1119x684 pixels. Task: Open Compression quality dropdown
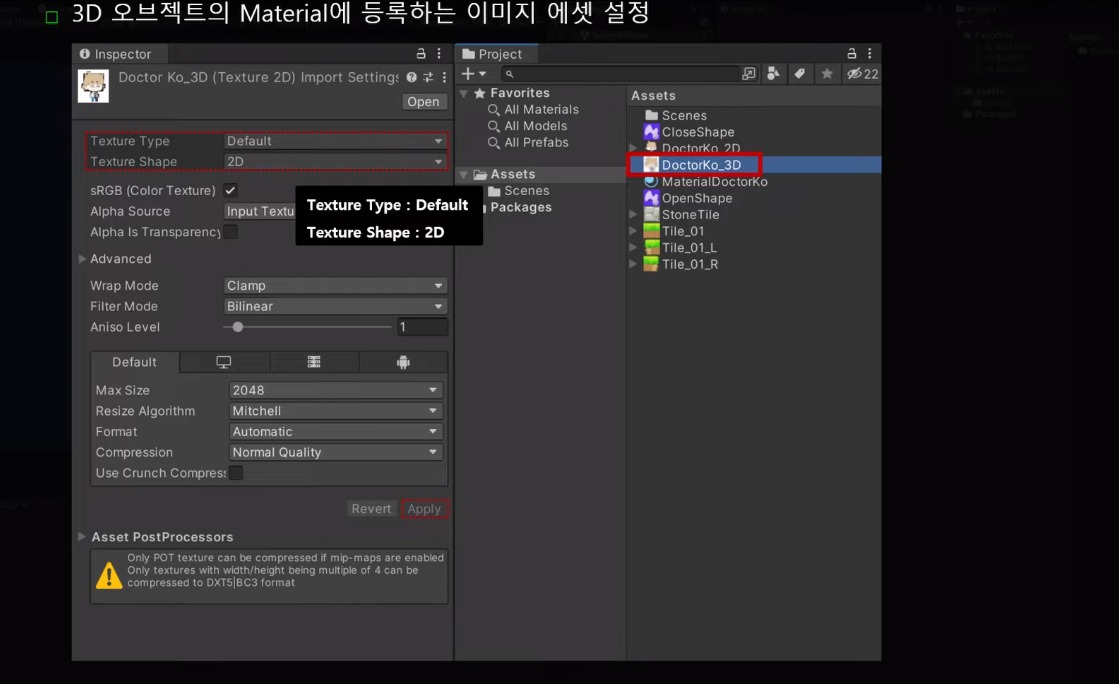[335, 453]
